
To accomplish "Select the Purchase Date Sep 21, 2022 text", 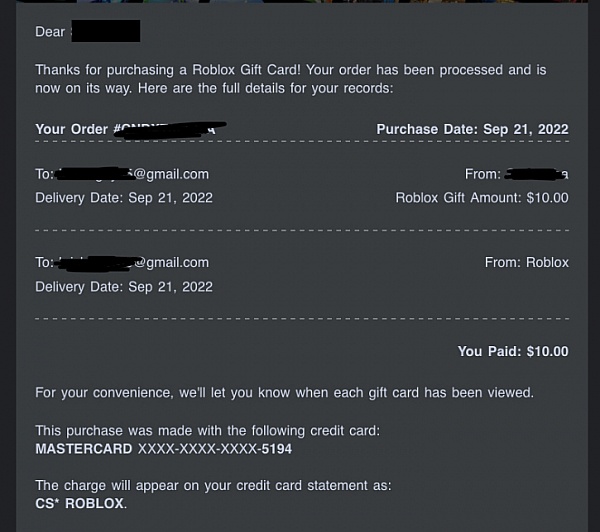I will [x=472, y=129].
